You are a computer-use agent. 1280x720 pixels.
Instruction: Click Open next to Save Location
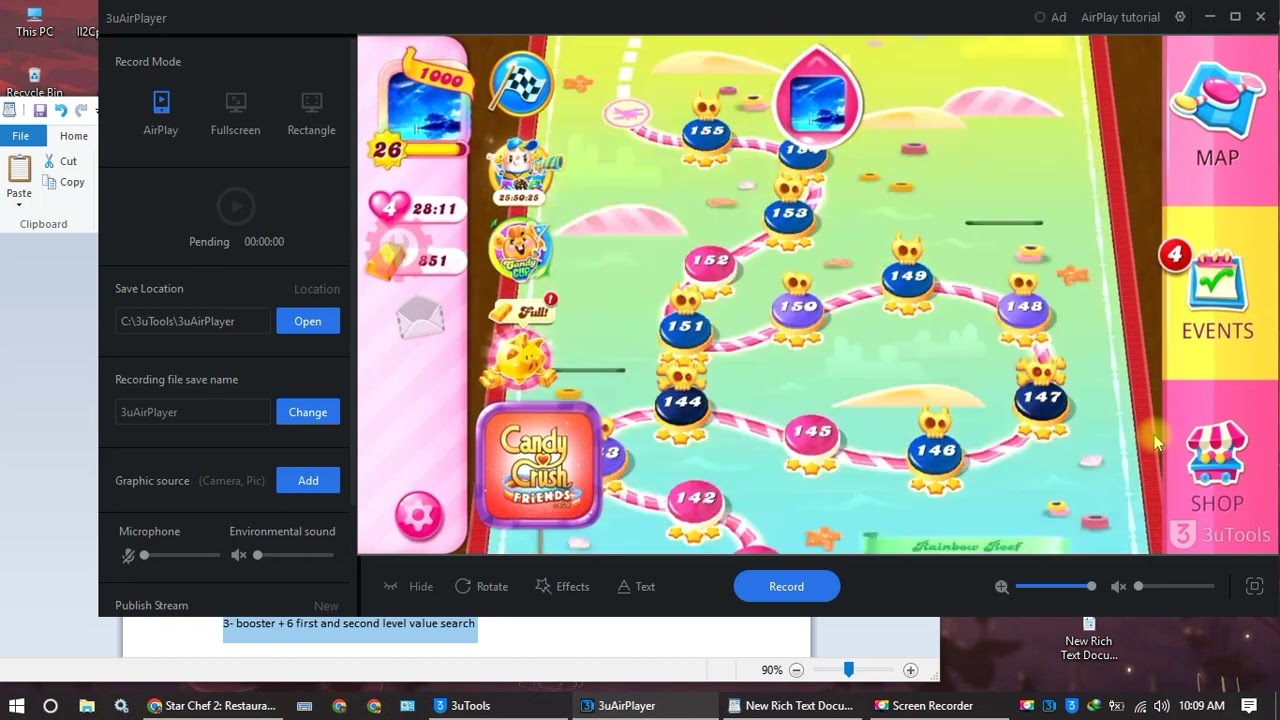(308, 321)
